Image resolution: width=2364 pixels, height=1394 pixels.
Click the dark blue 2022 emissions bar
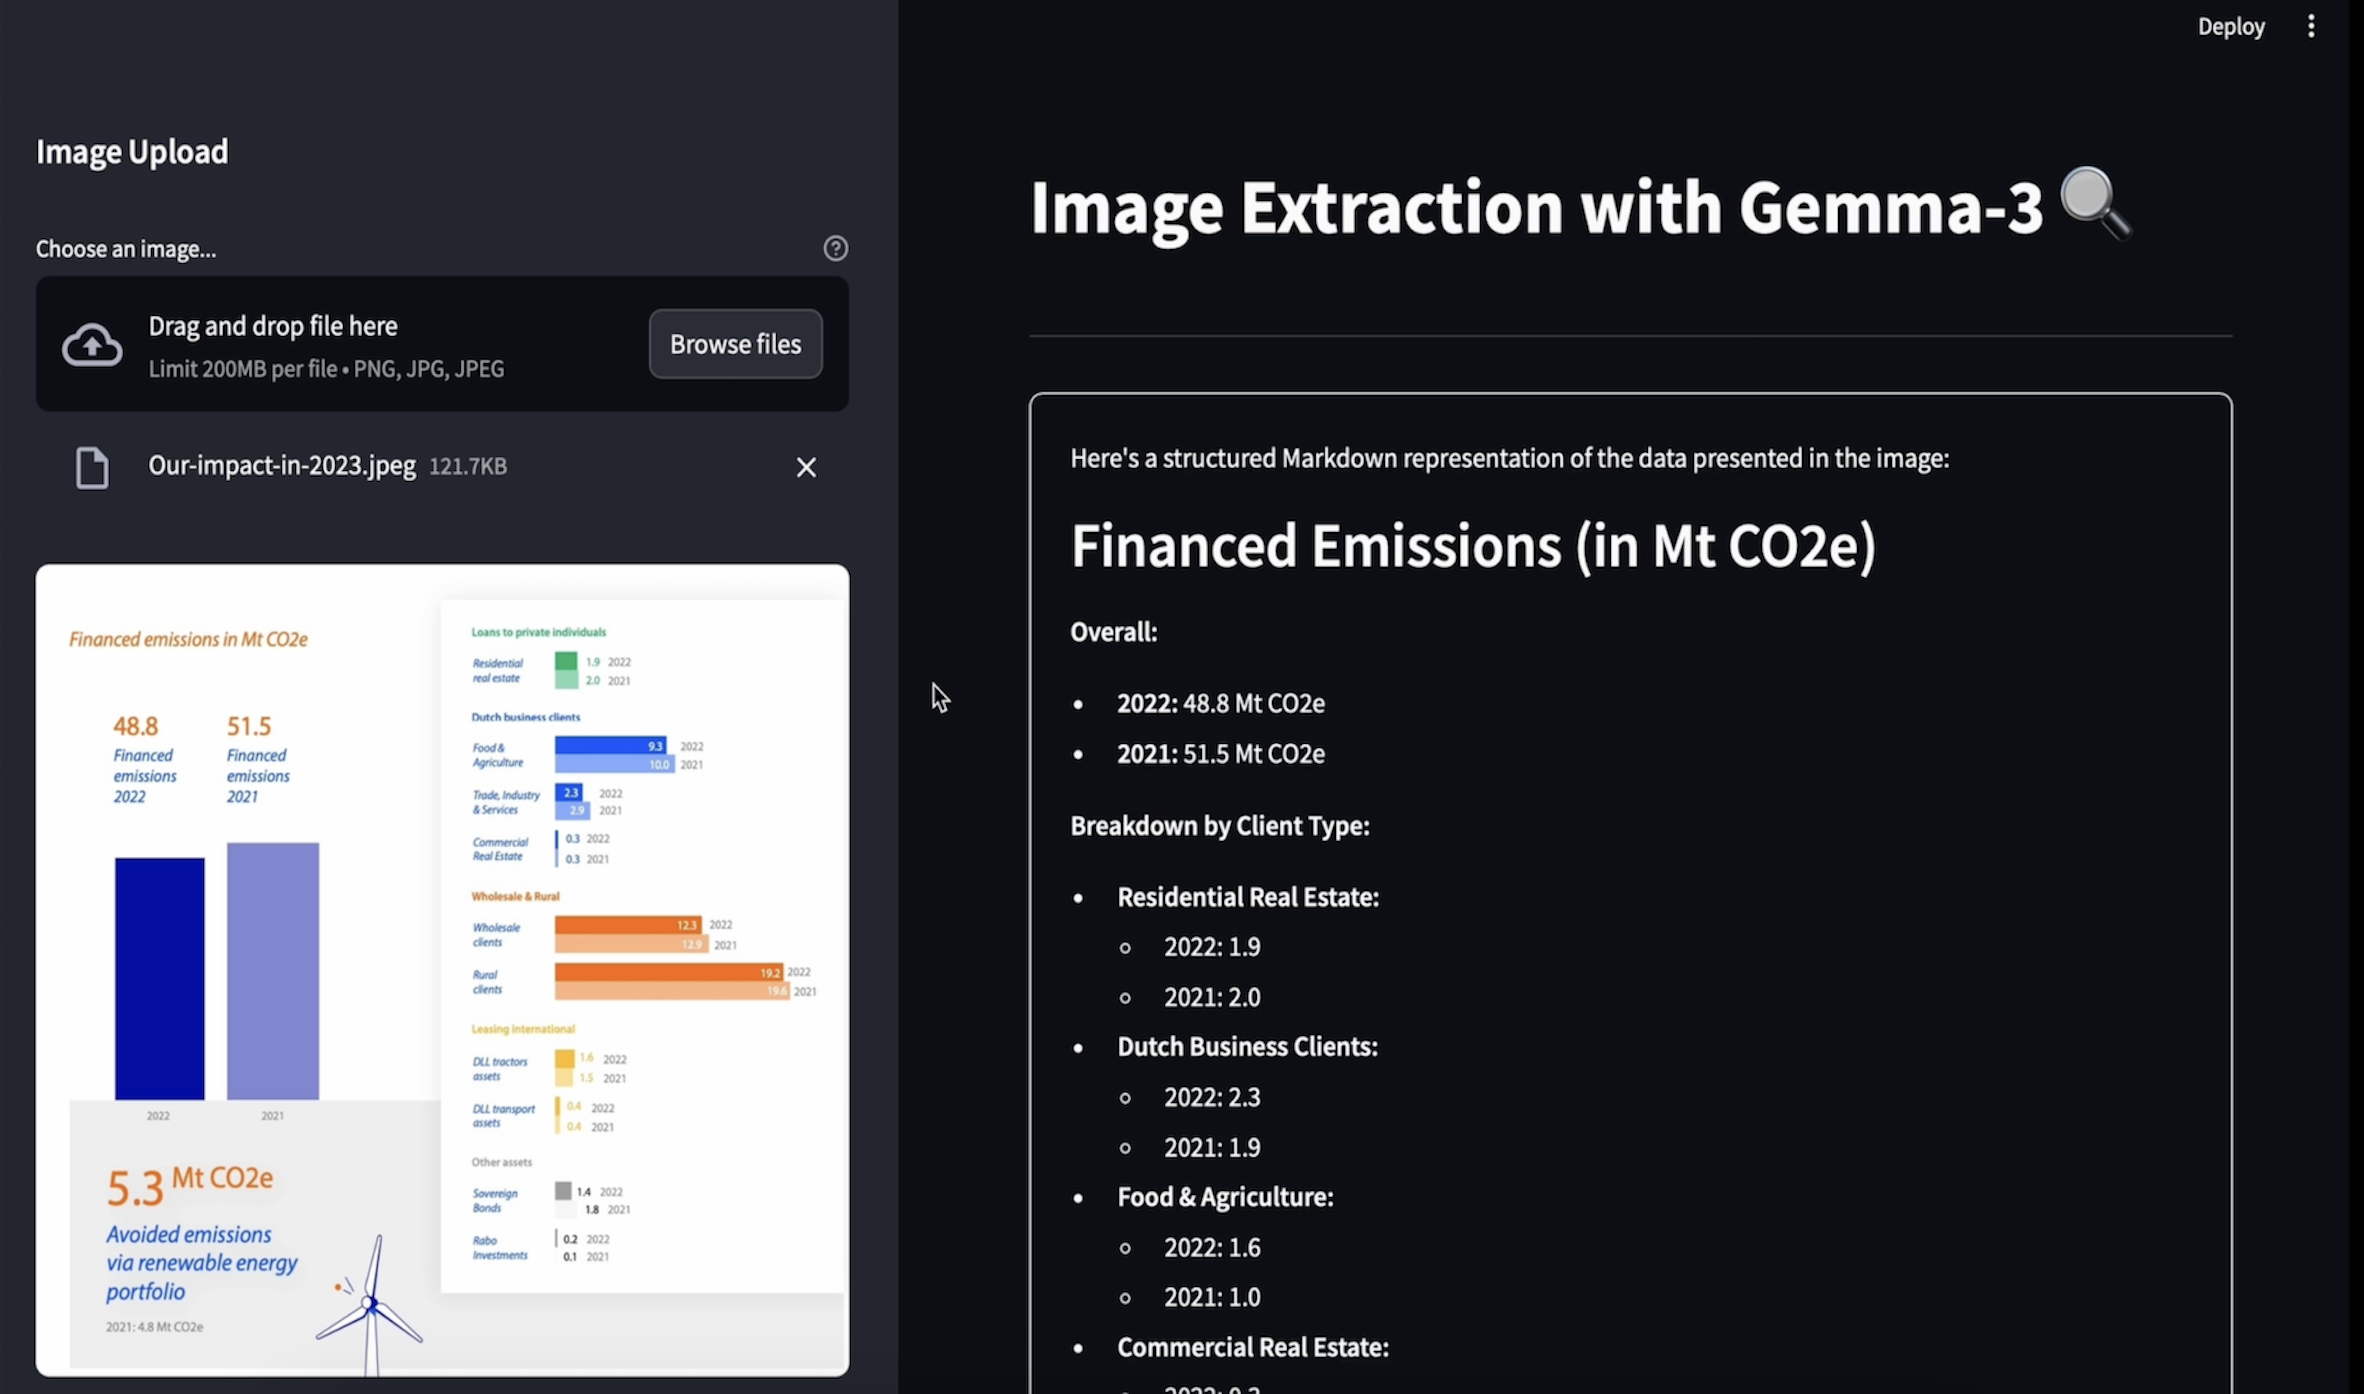pos(159,977)
